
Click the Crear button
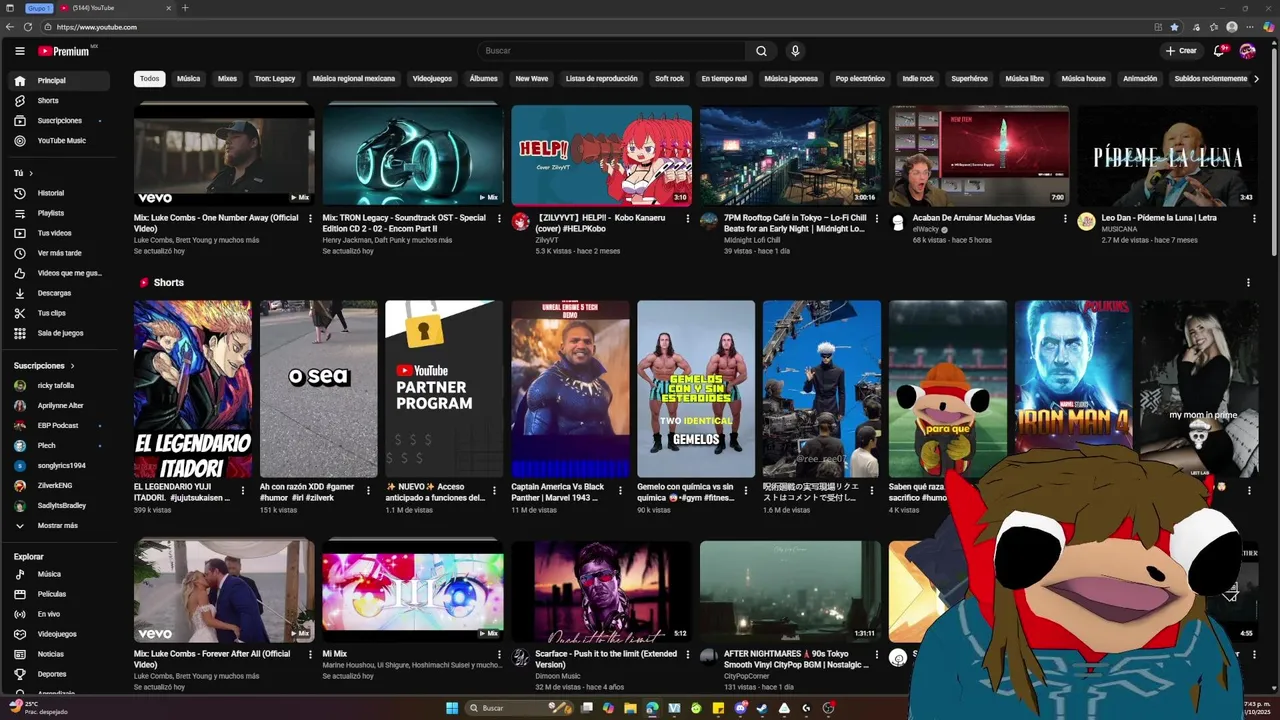click(x=1181, y=51)
